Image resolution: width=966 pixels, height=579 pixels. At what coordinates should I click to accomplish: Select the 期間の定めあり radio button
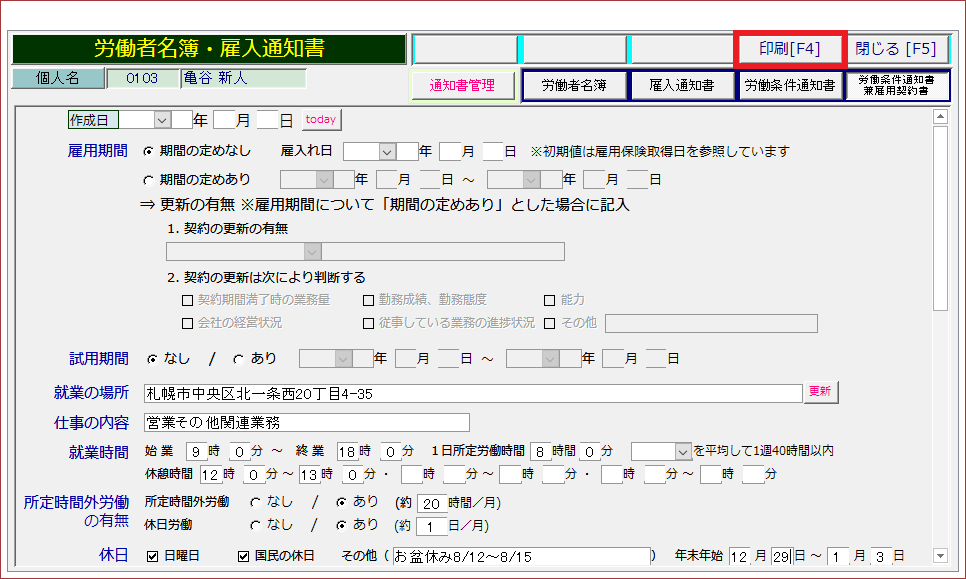pyautogui.click(x=150, y=180)
